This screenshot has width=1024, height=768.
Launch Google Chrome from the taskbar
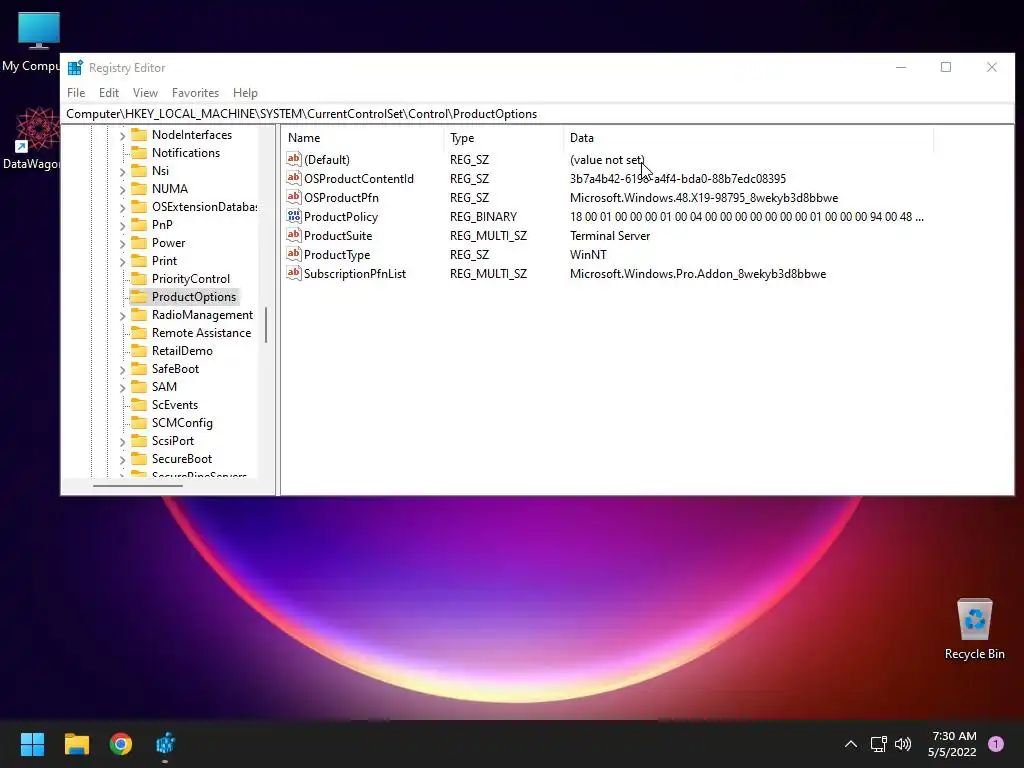pos(121,744)
